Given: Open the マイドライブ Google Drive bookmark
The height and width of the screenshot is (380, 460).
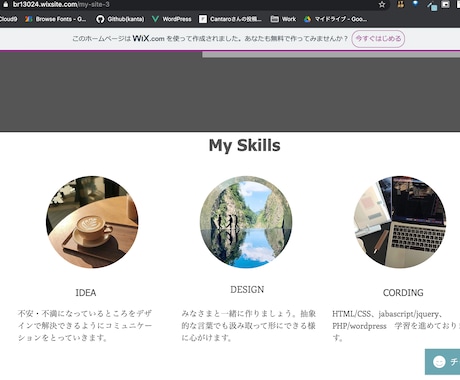Looking at the screenshot, I should pos(335,19).
